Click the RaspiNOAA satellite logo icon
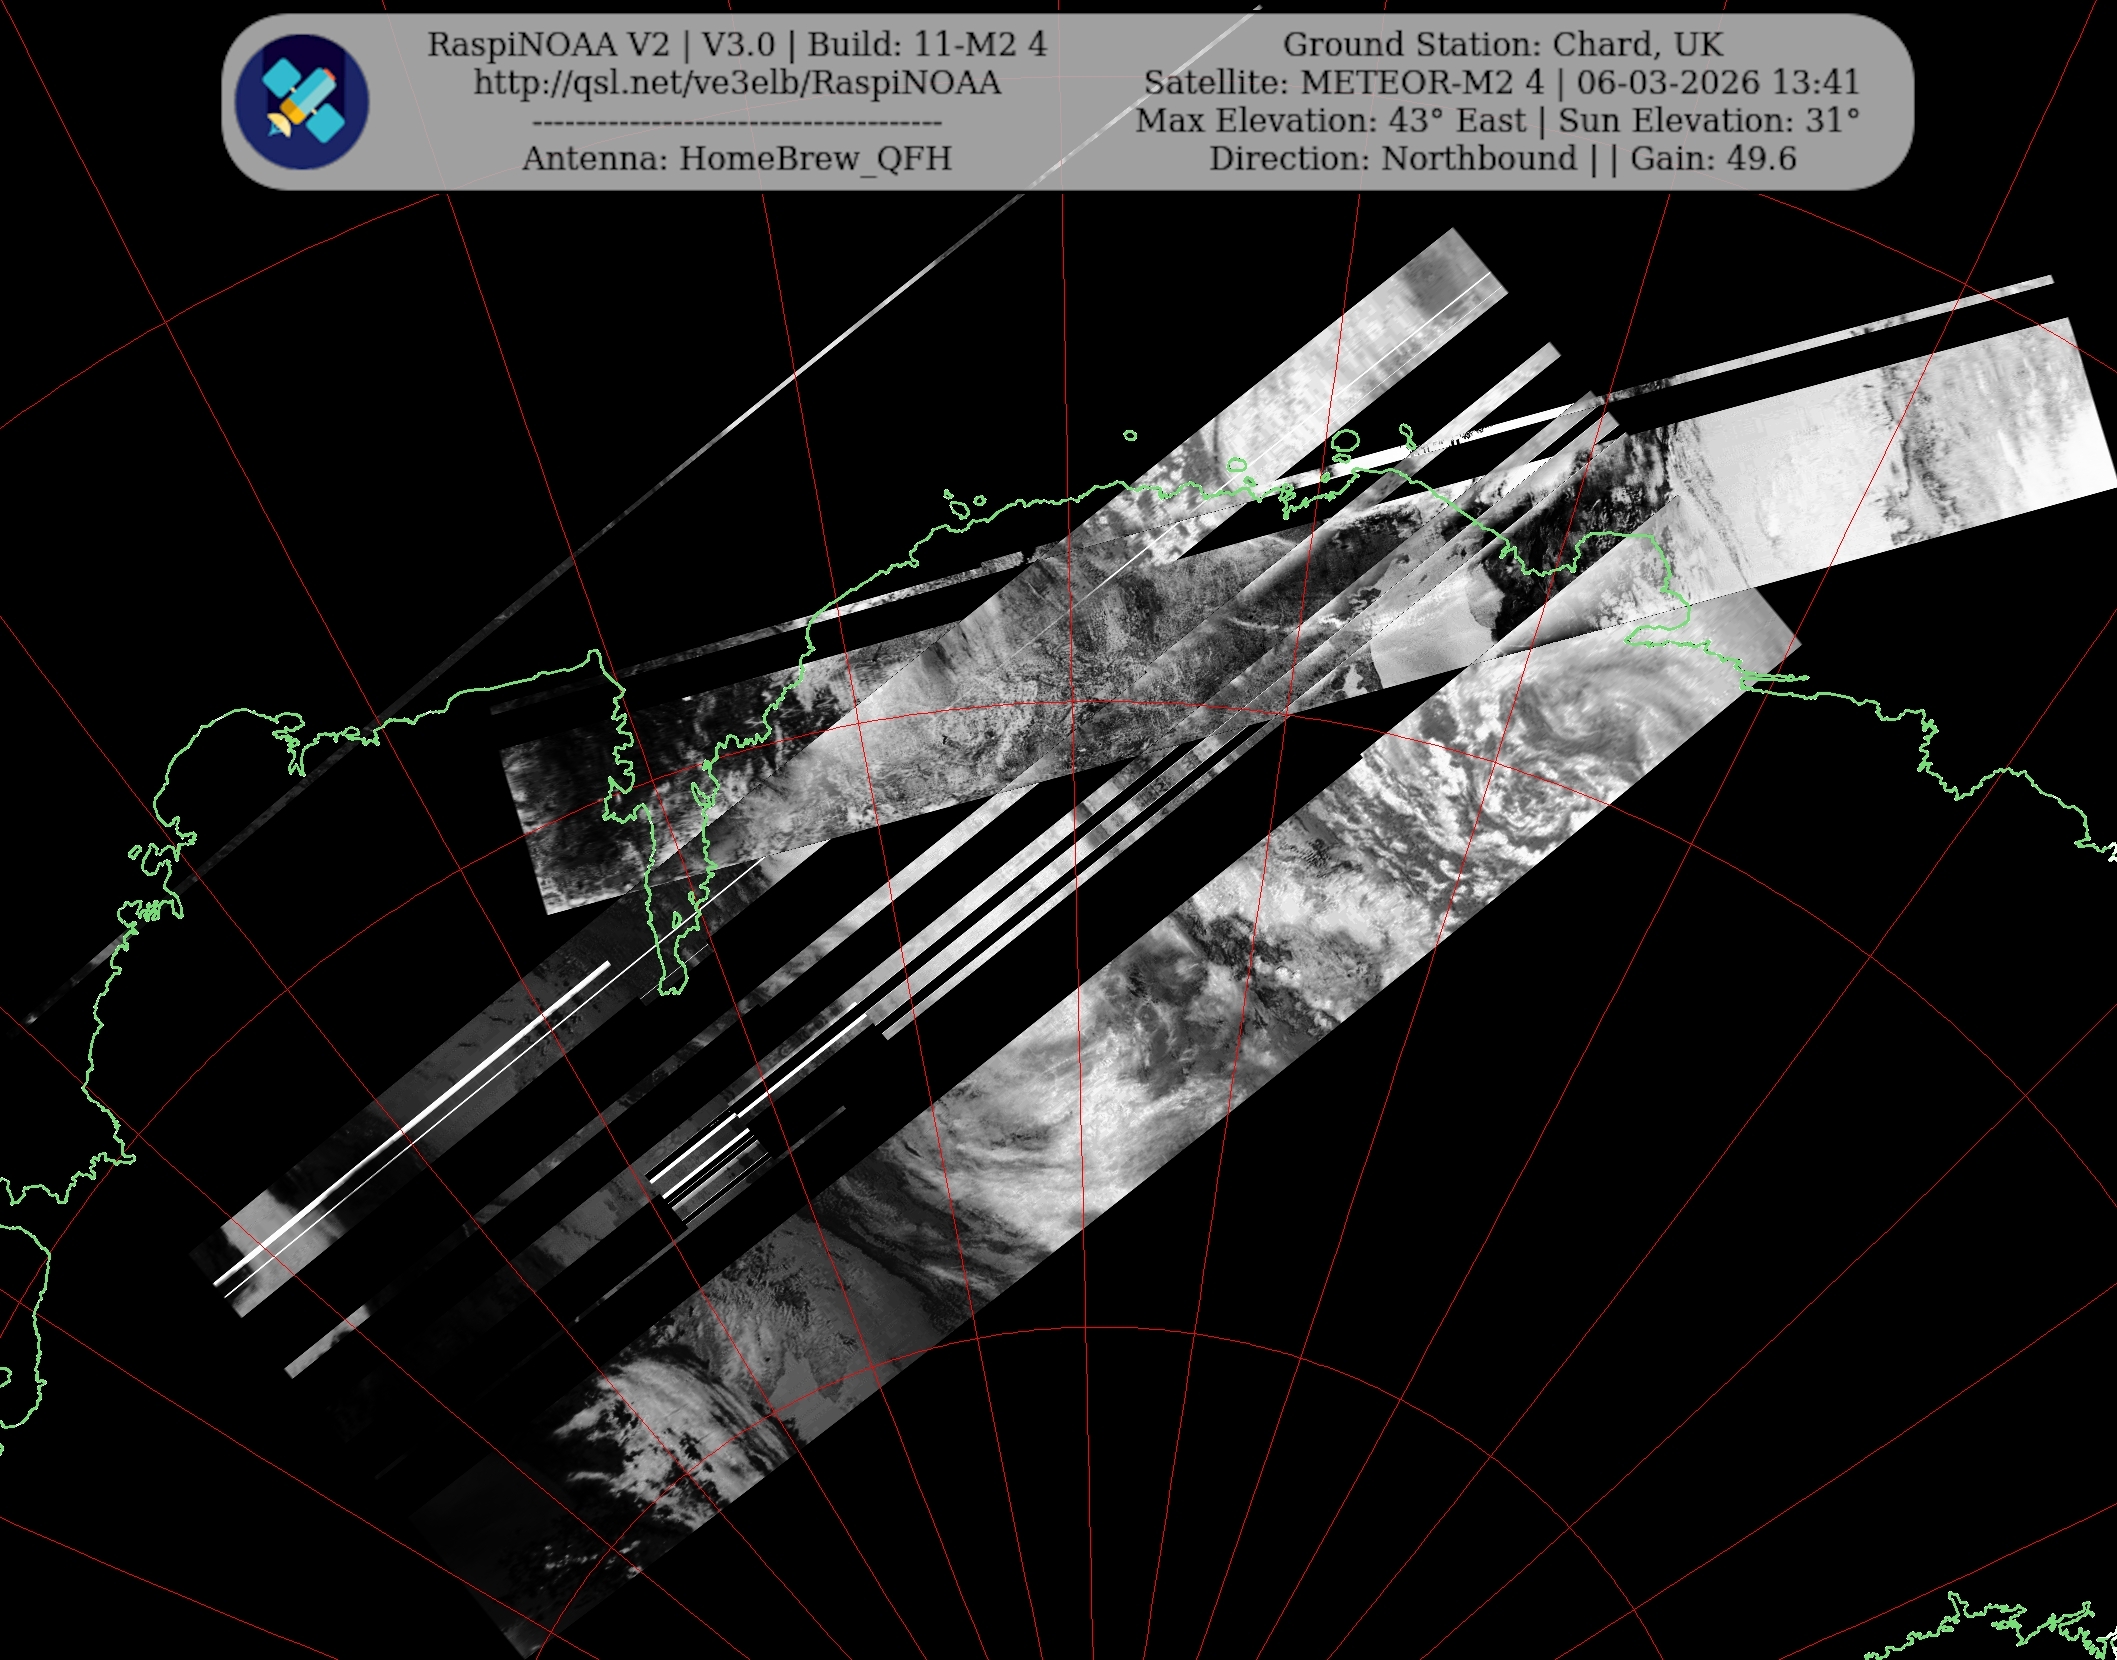2117x1660 pixels. (302, 101)
